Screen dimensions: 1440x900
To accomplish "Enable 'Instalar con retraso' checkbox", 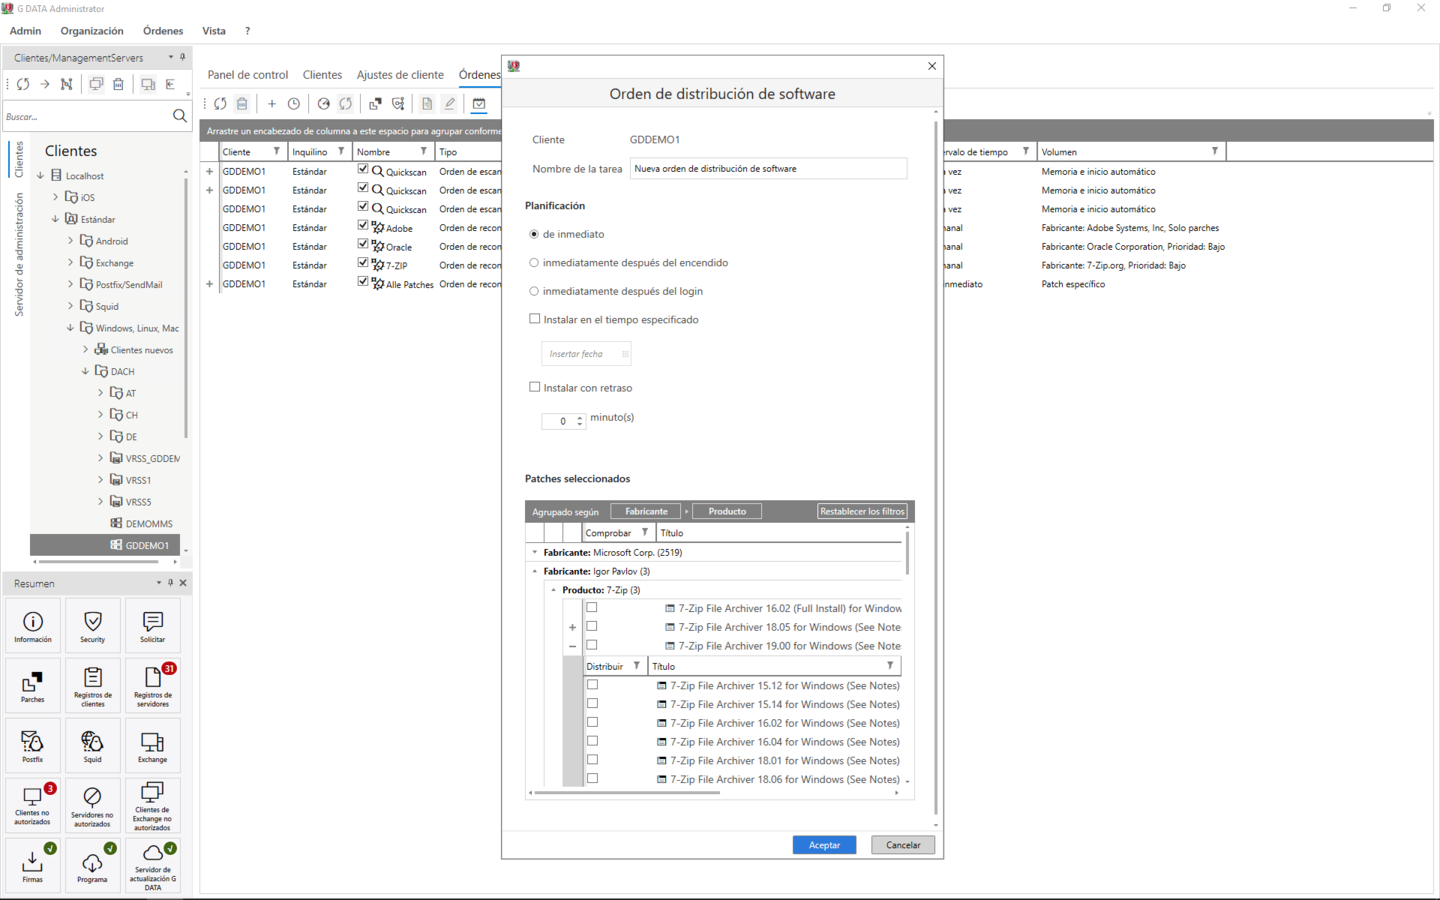I will [534, 387].
